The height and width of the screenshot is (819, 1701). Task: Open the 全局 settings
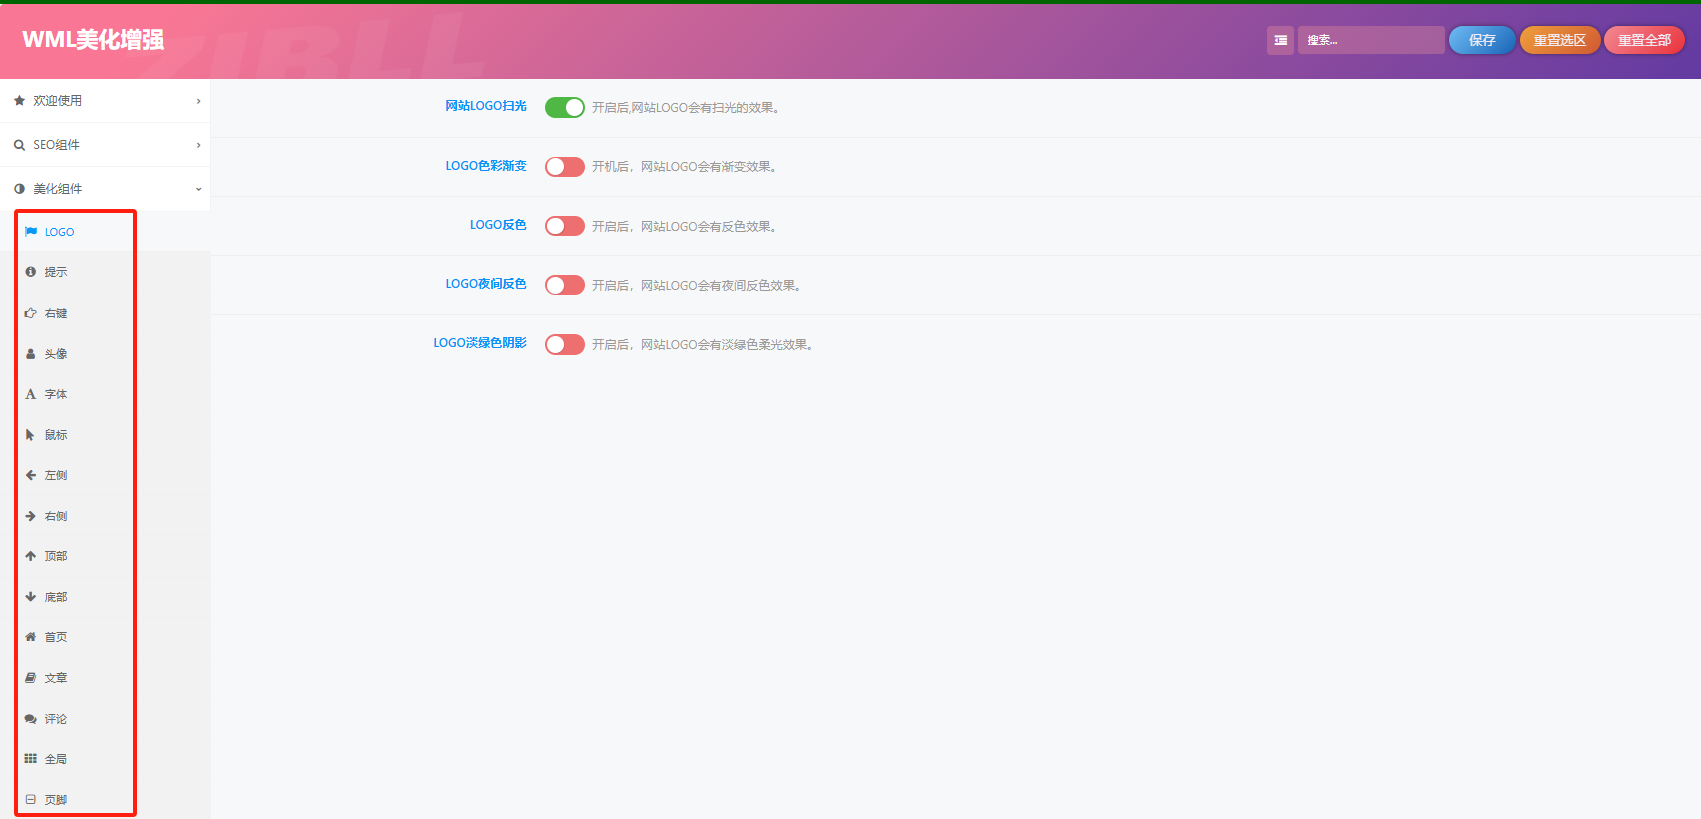[x=105, y=759]
